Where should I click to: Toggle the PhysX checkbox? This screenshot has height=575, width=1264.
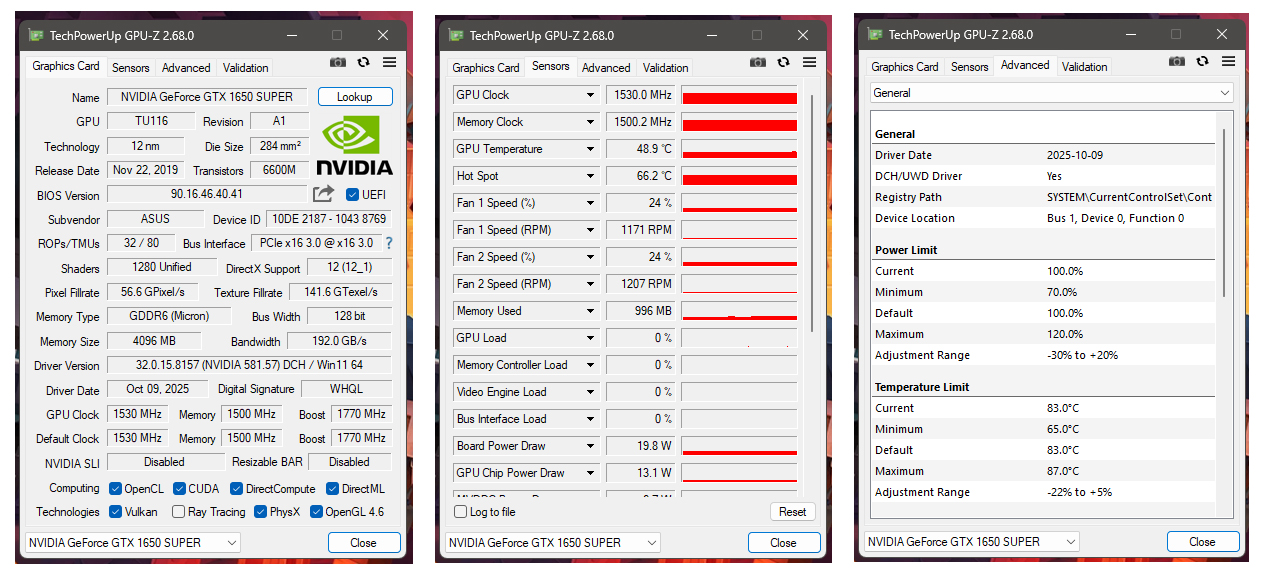tap(261, 512)
